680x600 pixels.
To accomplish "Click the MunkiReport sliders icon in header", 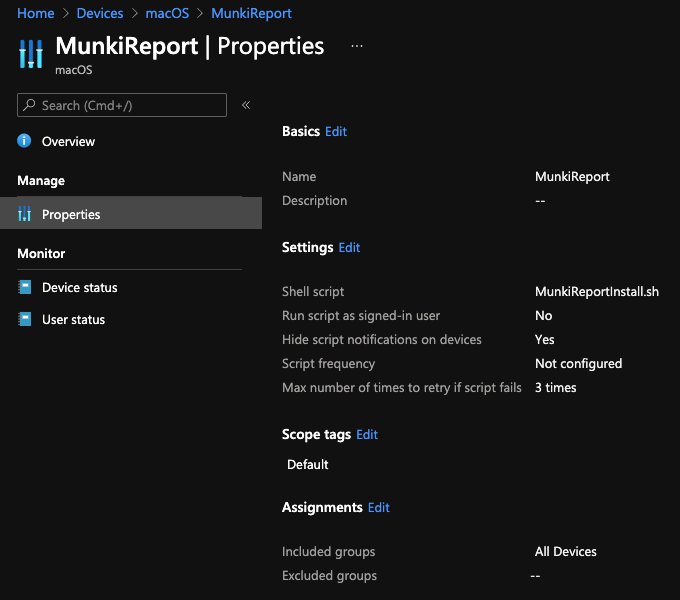I will (31, 54).
